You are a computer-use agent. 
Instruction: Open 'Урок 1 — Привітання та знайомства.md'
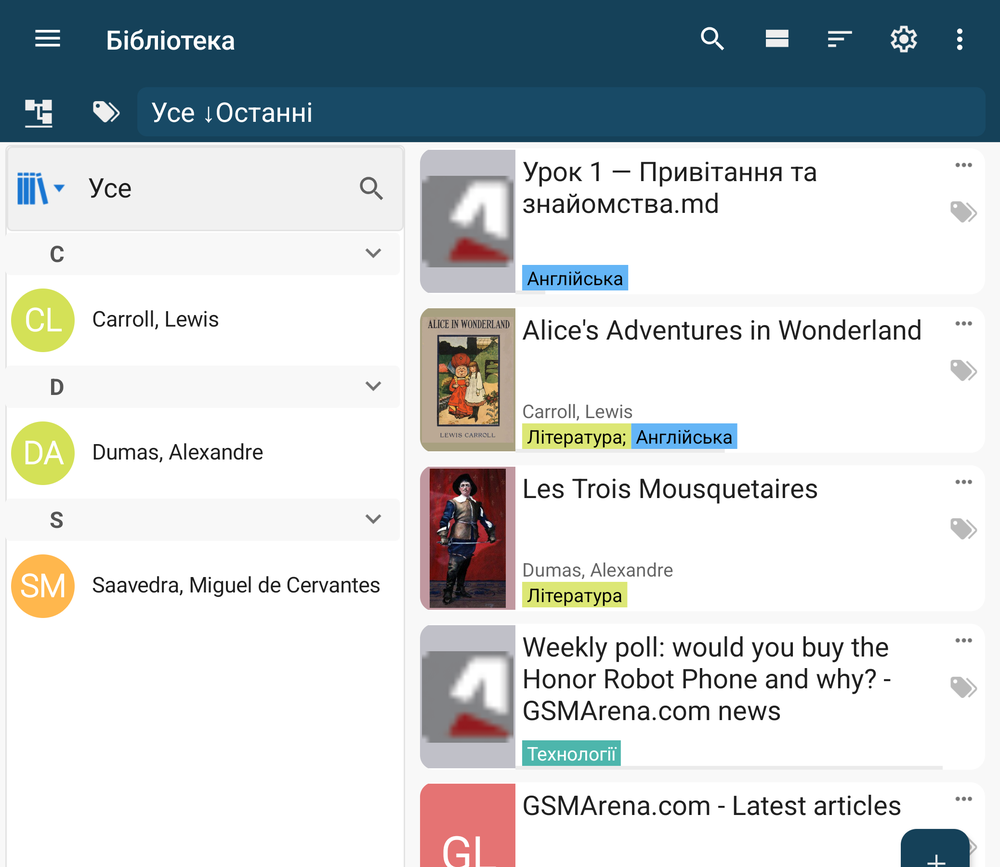click(670, 188)
